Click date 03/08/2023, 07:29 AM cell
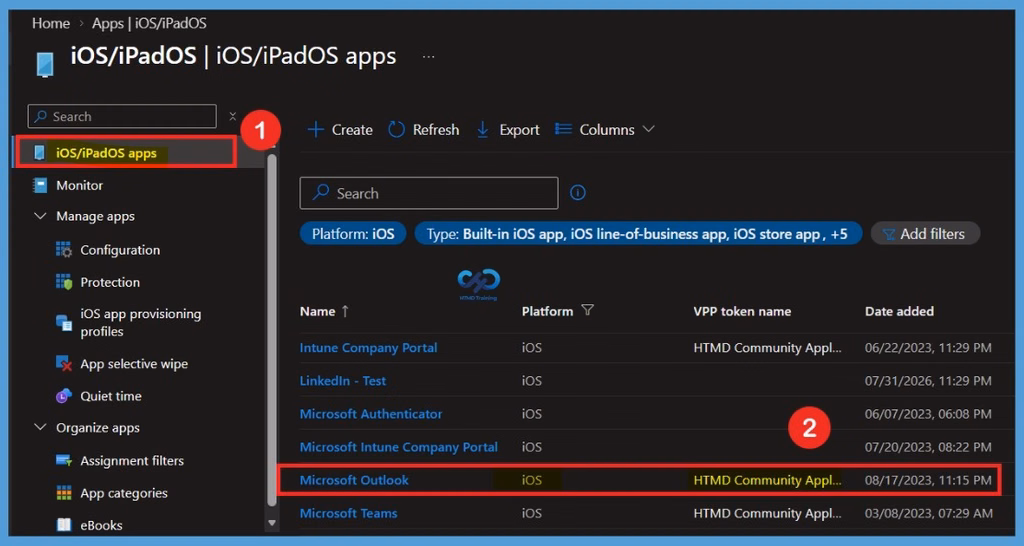Viewport: 1024px width, 546px height. [929, 513]
